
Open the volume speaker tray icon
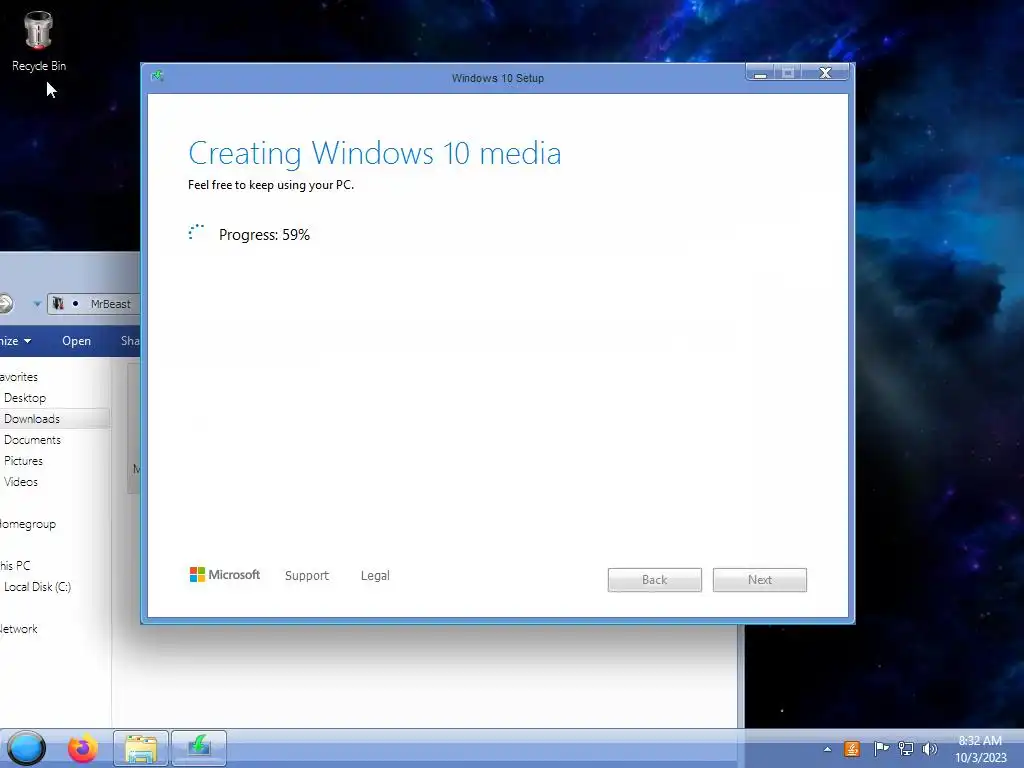click(x=929, y=749)
